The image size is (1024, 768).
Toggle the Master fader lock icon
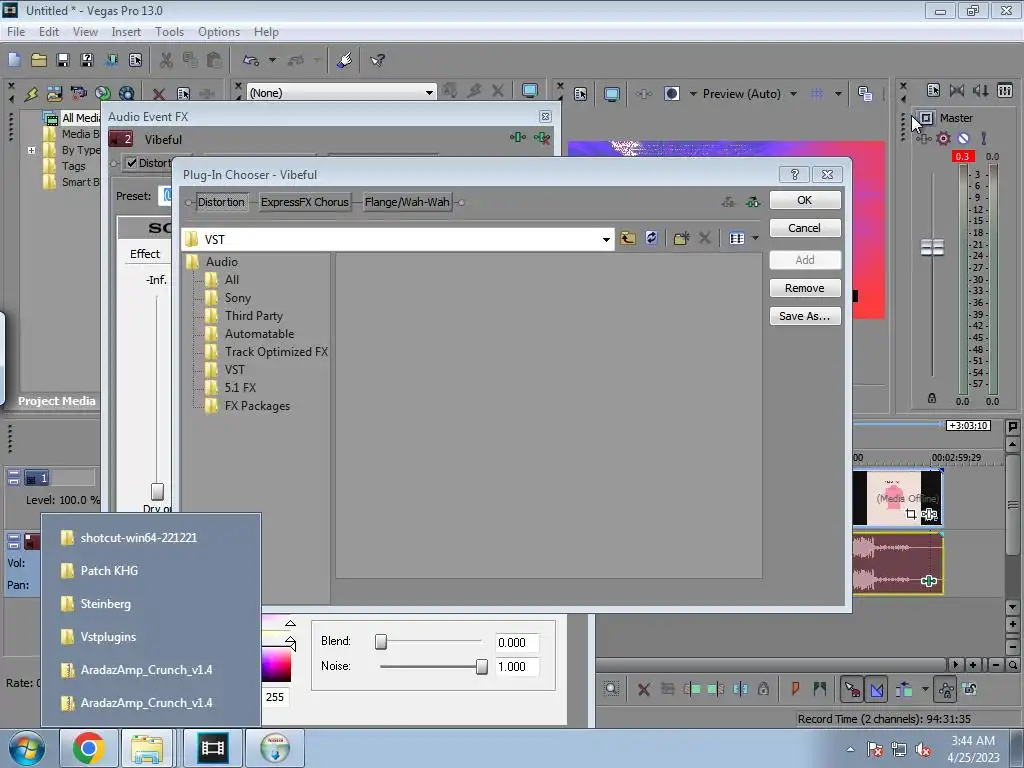(932, 398)
